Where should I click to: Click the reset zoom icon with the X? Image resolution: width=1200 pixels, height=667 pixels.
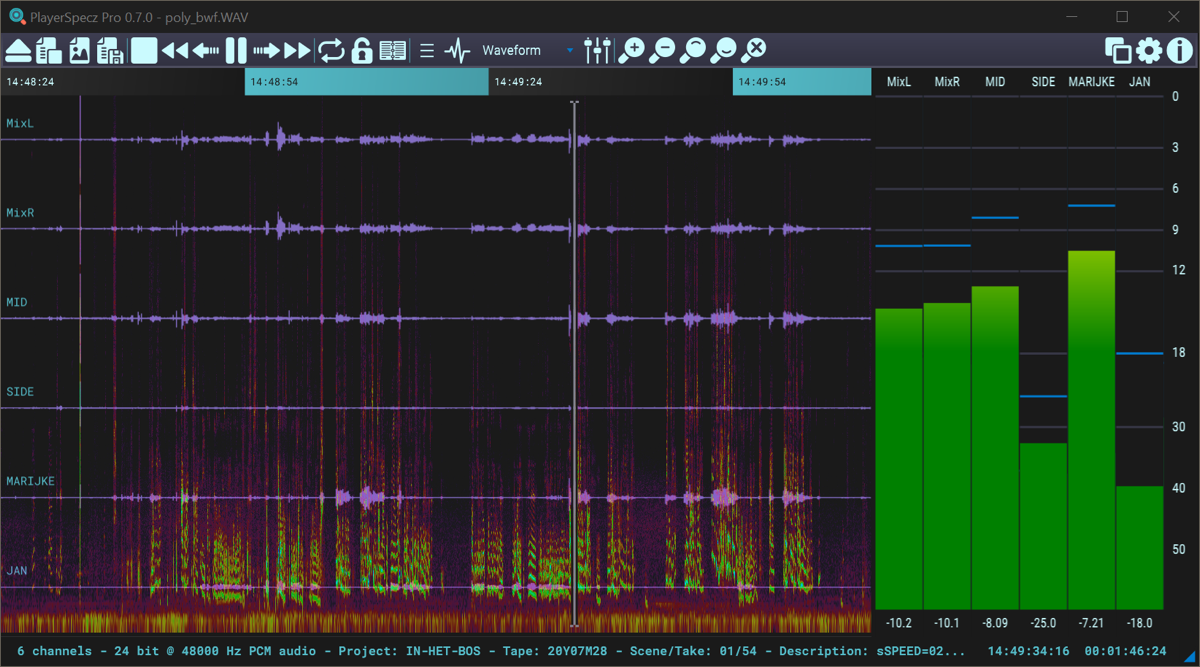(755, 48)
